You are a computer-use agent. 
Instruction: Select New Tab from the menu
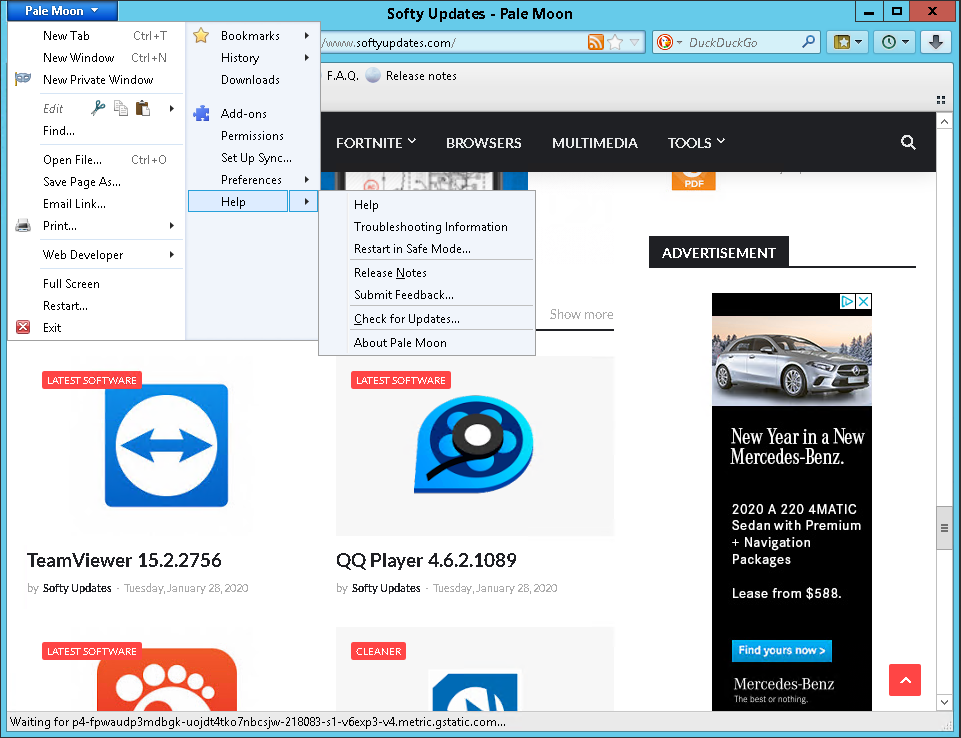(97, 36)
